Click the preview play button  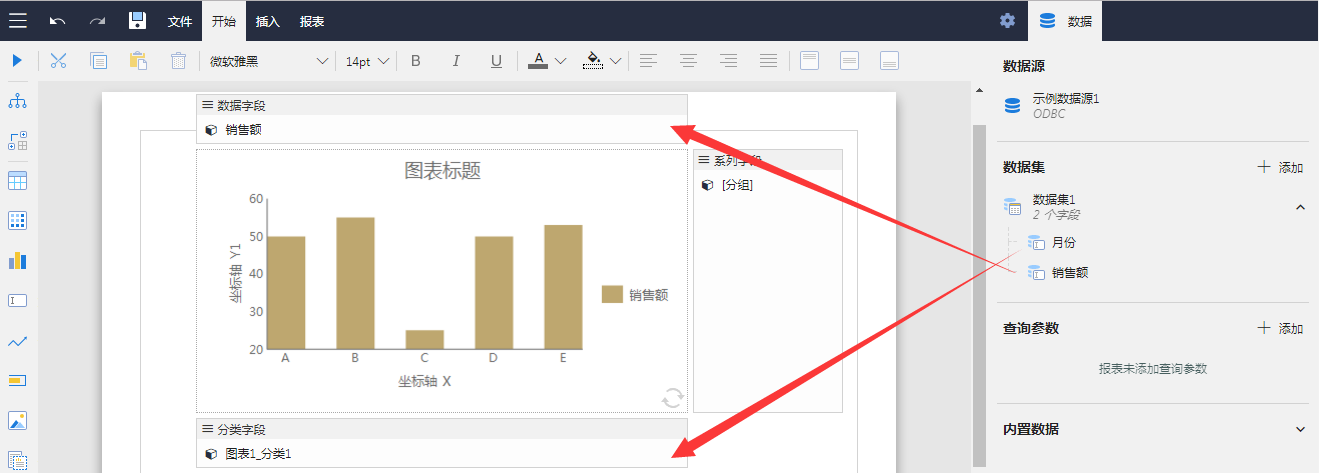pos(17,61)
